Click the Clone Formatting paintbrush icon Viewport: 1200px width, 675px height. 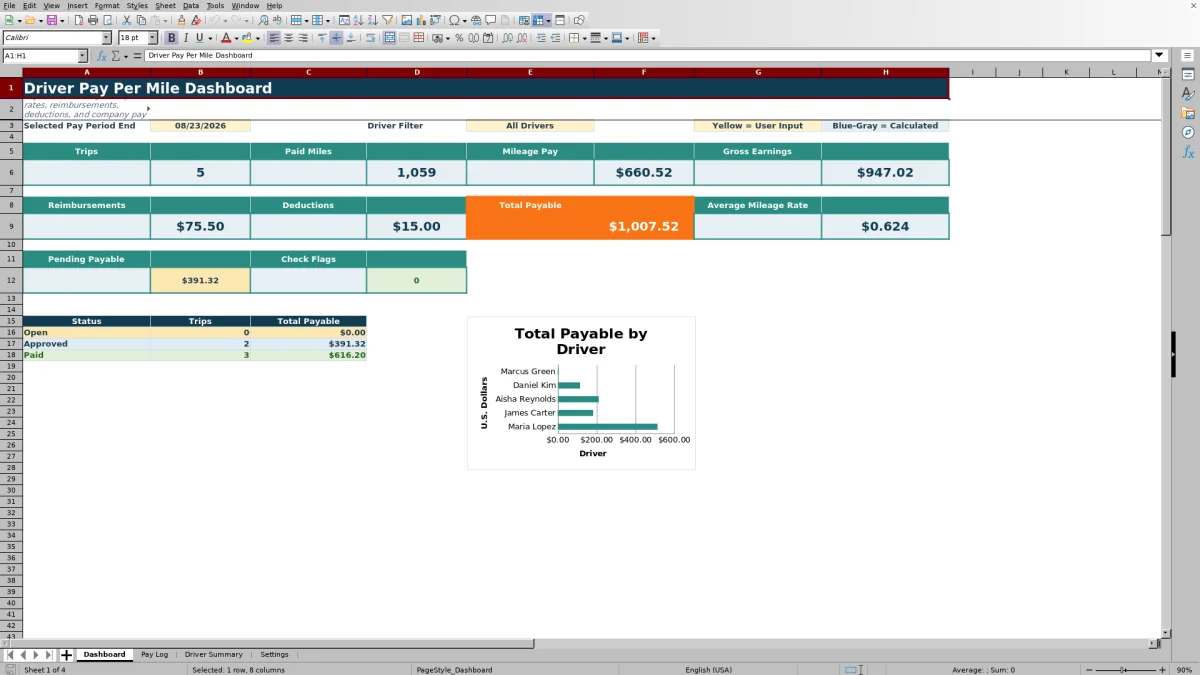click(181, 20)
